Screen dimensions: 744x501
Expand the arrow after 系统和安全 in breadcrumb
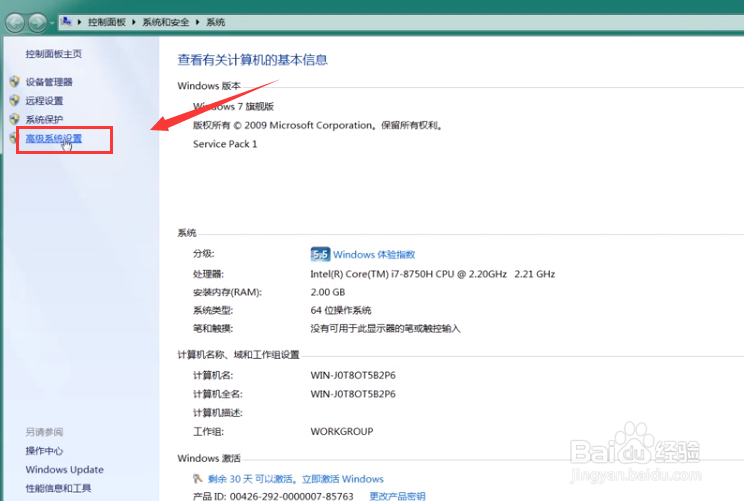tap(197, 22)
